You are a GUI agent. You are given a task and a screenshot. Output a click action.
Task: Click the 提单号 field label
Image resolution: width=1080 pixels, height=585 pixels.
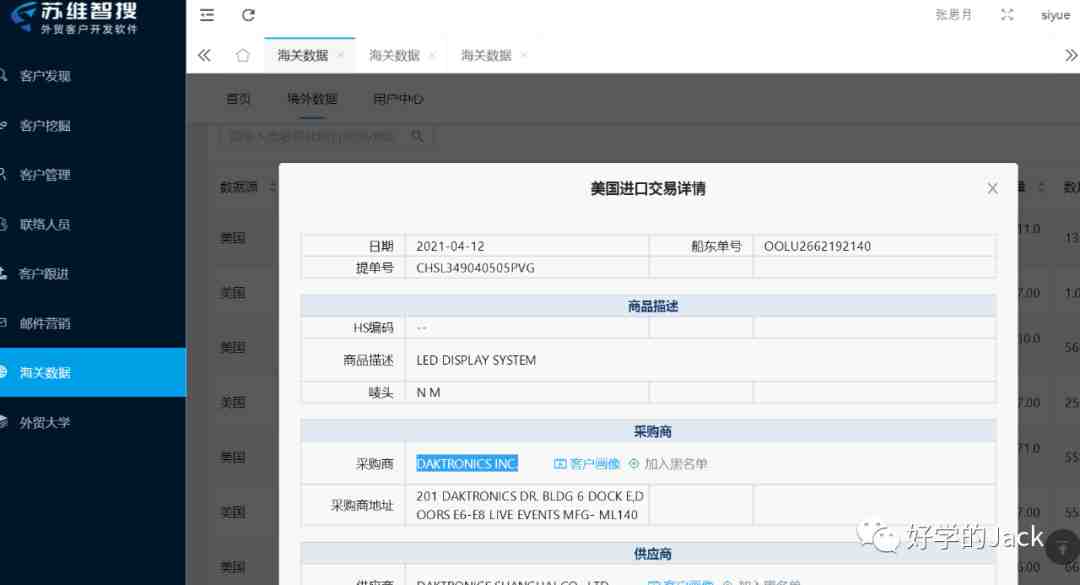pos(375,268)
